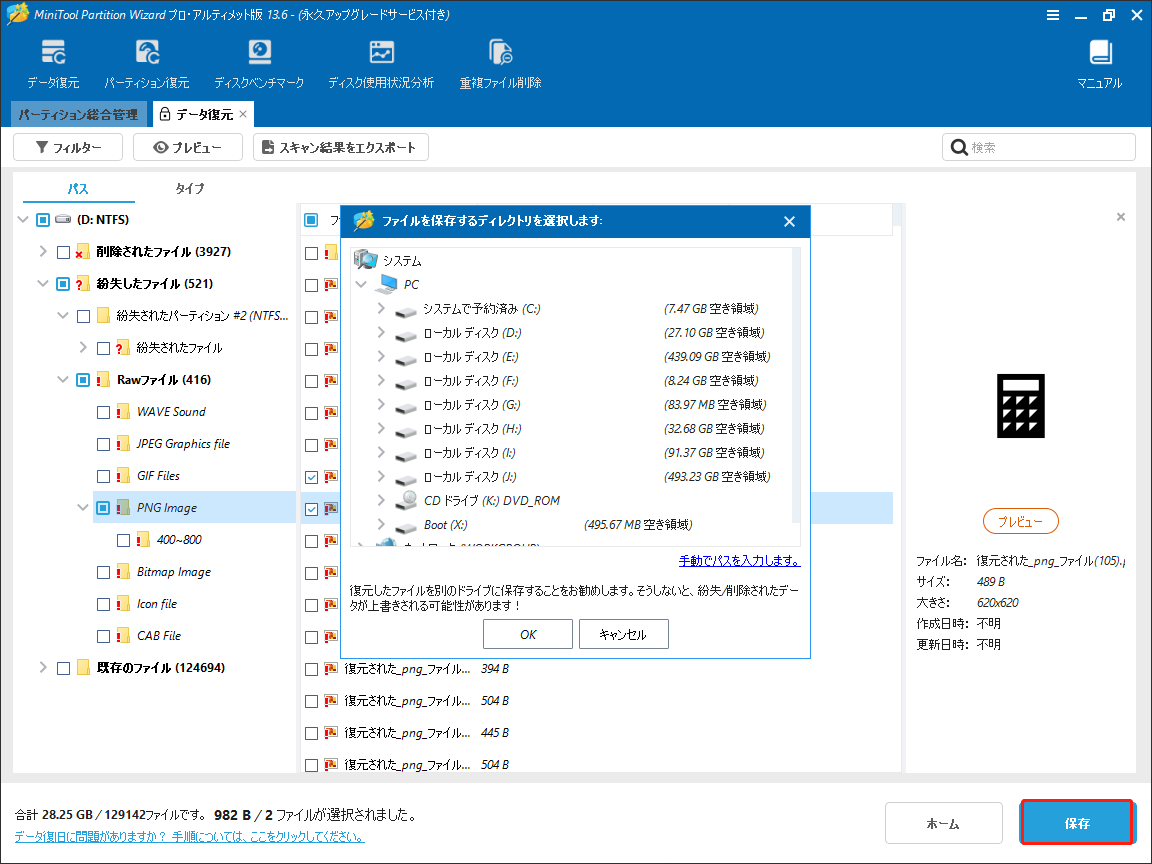Click the 削除されたファイル folder icon
Screen dimensions: 1152x864
tap(82, 251)
